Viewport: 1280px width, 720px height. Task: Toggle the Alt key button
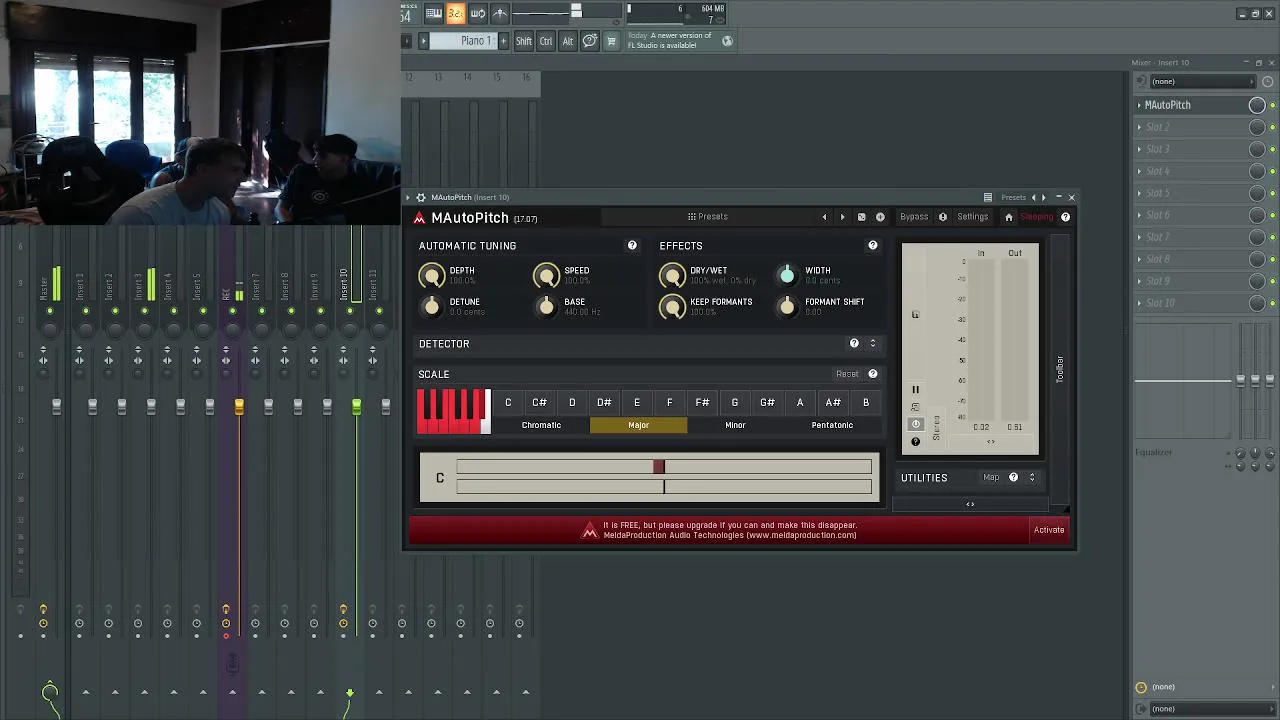pyautogui.click(x=568, y=41)
